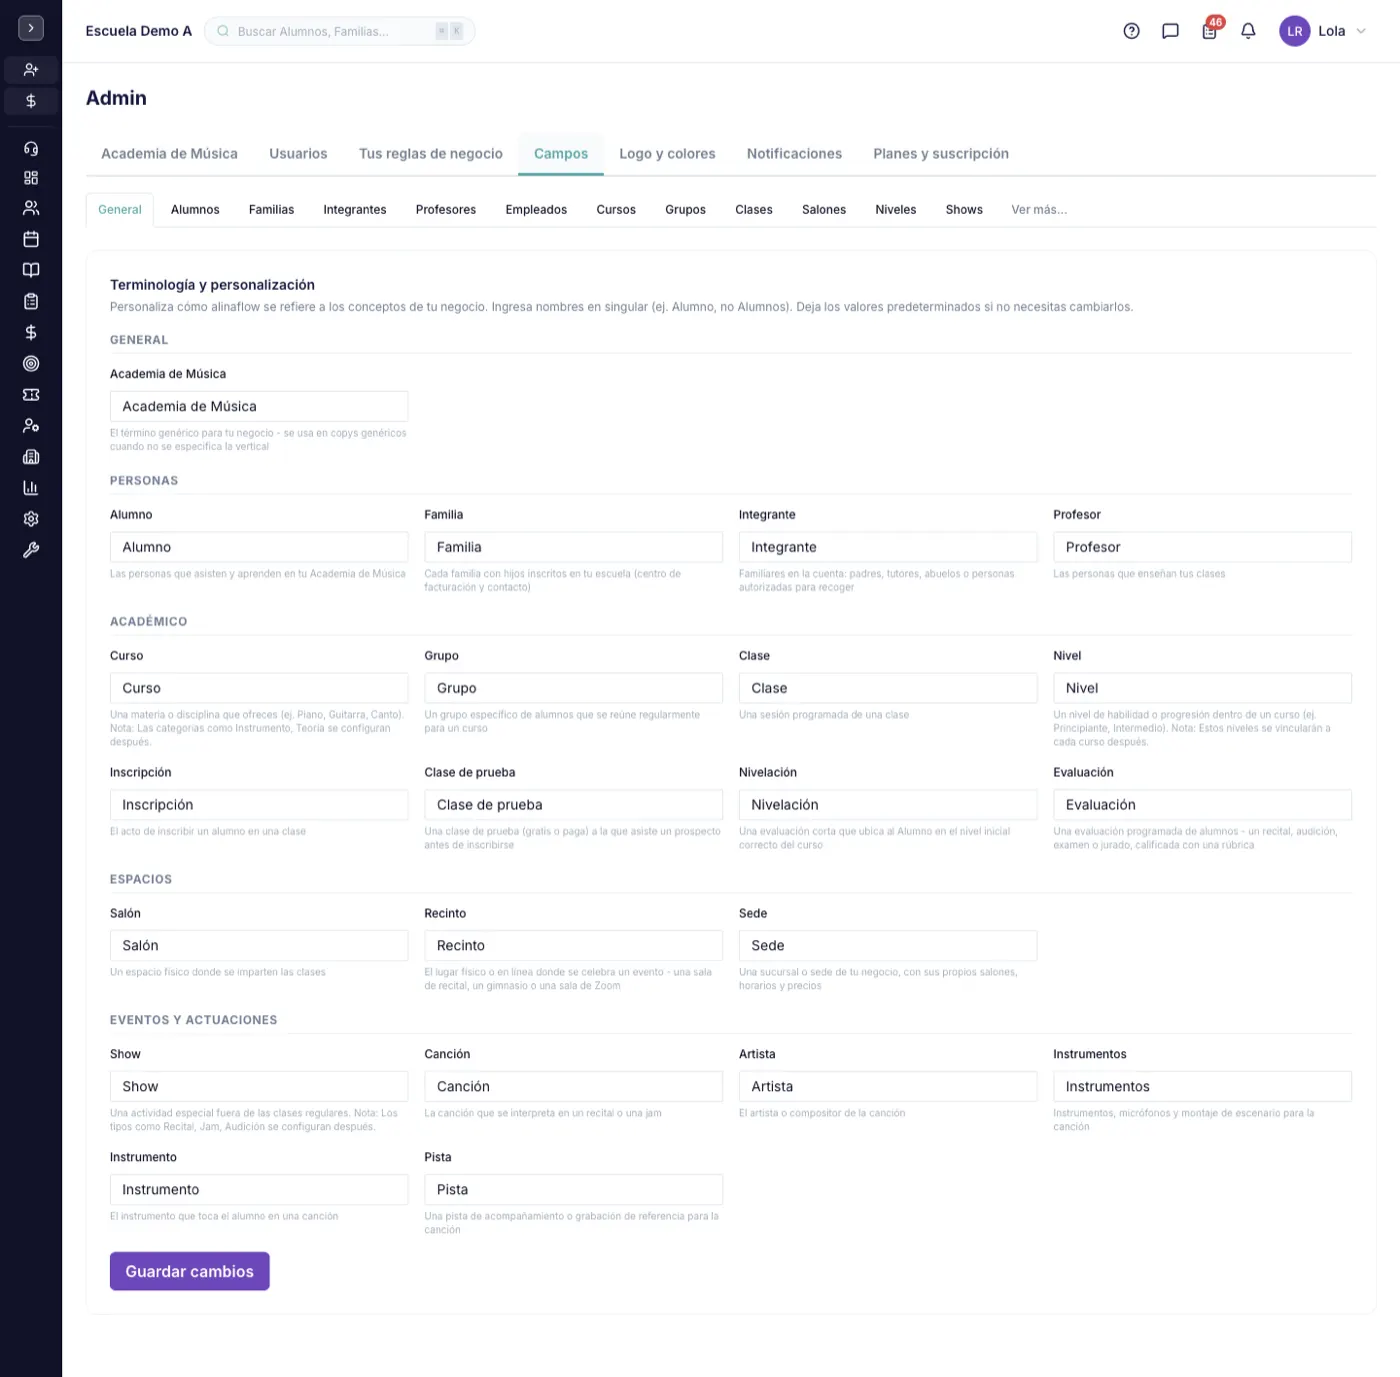
Task: Open the tasks icon with 46 badge
Action: (1210, 29)
